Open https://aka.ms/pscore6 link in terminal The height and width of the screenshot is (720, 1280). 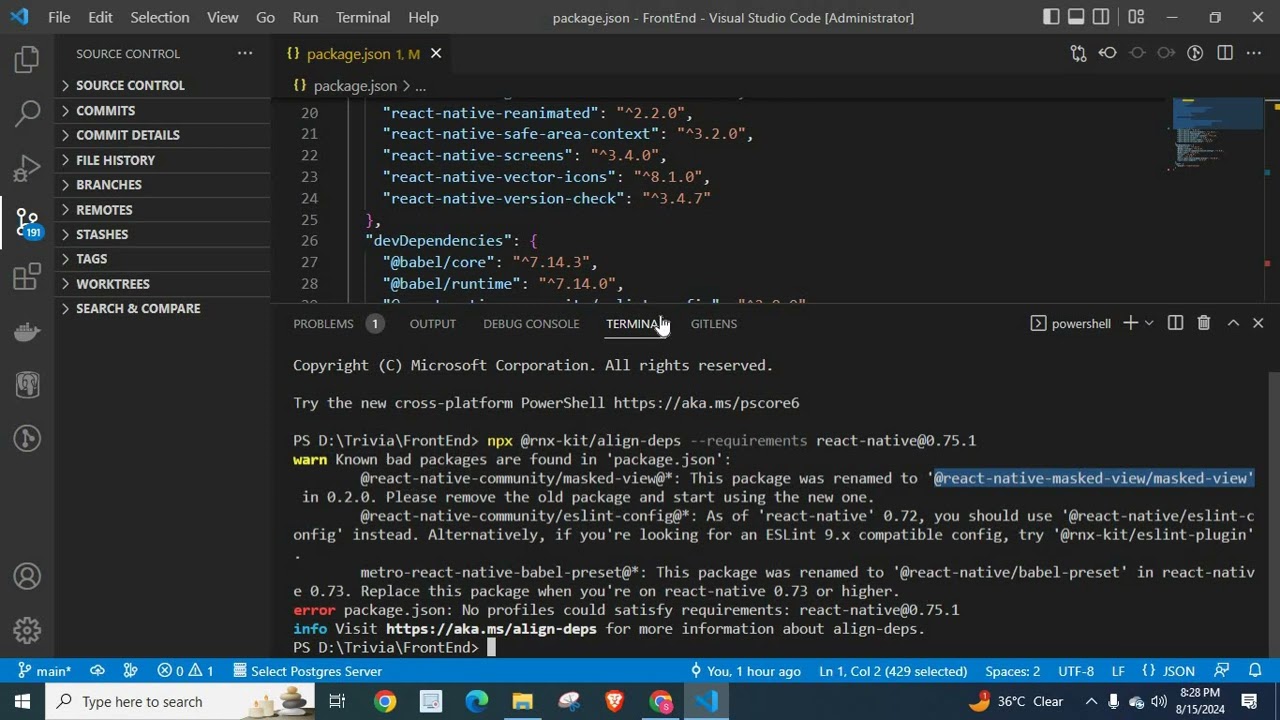[x=706, y=403]
